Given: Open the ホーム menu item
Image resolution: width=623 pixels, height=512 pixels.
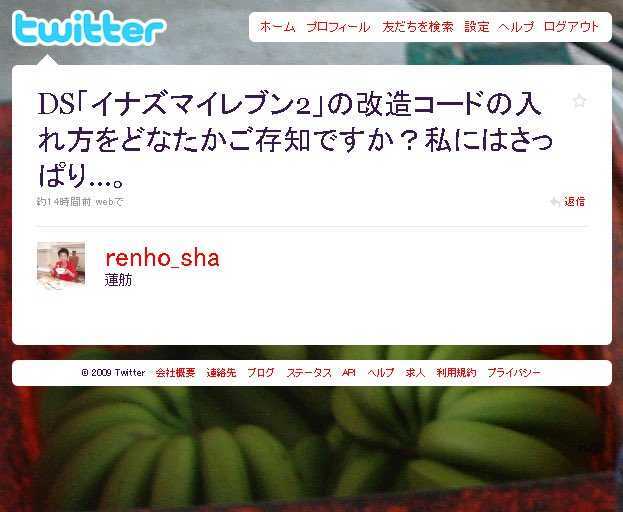Looking at the screenshot, I should pyautogui.click(x=277, y=27).
